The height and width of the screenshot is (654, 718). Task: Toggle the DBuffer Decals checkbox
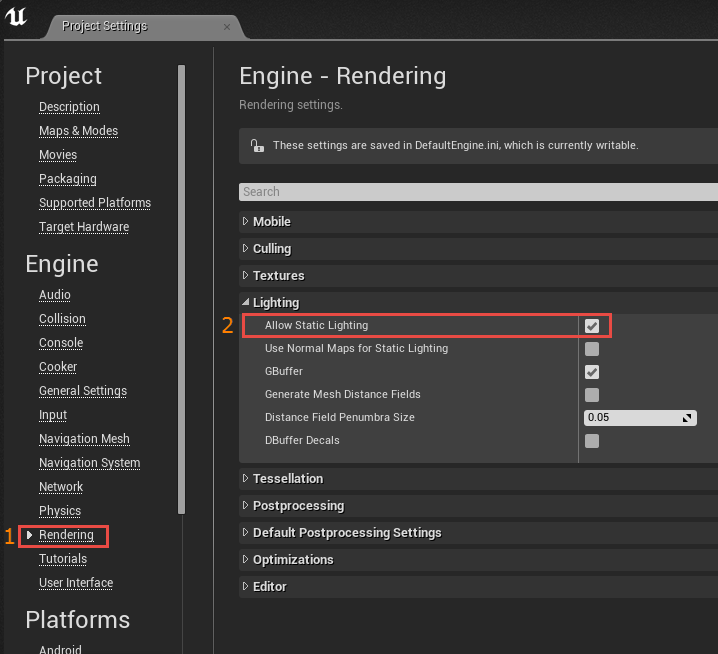[x=592, y=441]
